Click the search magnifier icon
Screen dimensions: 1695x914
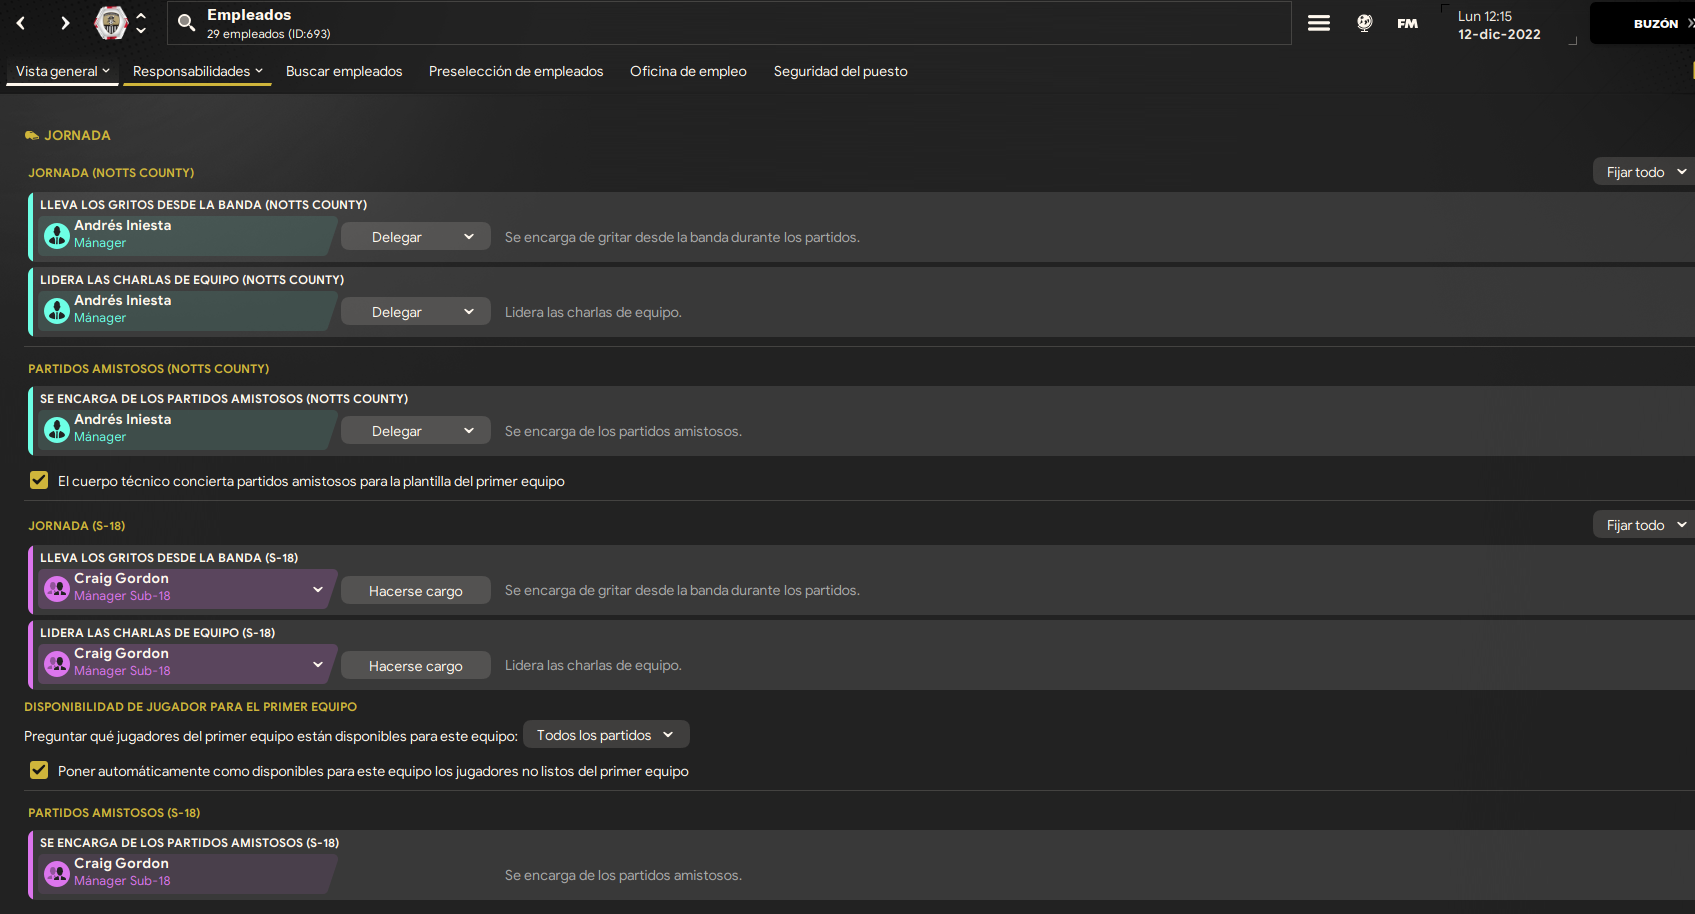coord(186,23)
